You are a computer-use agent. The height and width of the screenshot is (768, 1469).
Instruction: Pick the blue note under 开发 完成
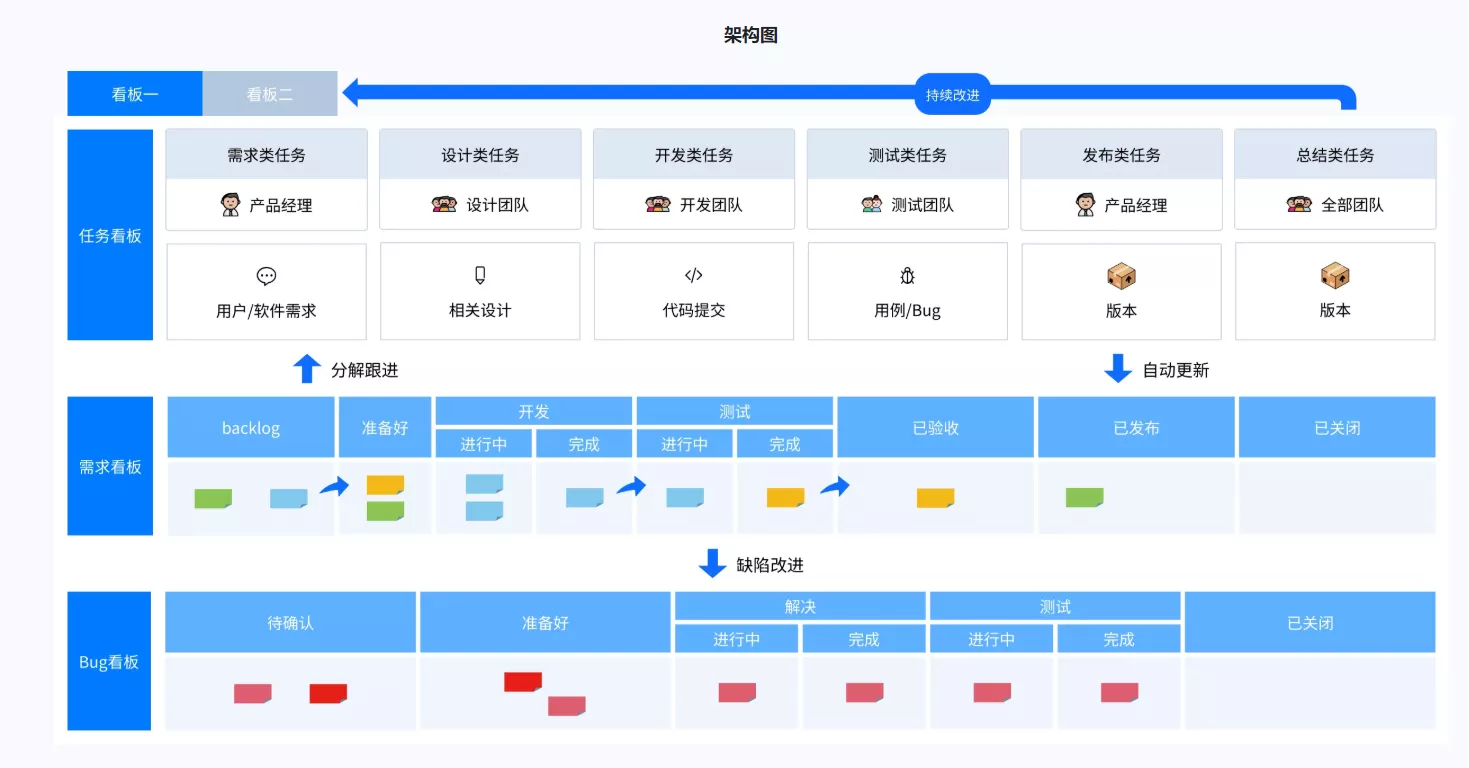[585, 497]
